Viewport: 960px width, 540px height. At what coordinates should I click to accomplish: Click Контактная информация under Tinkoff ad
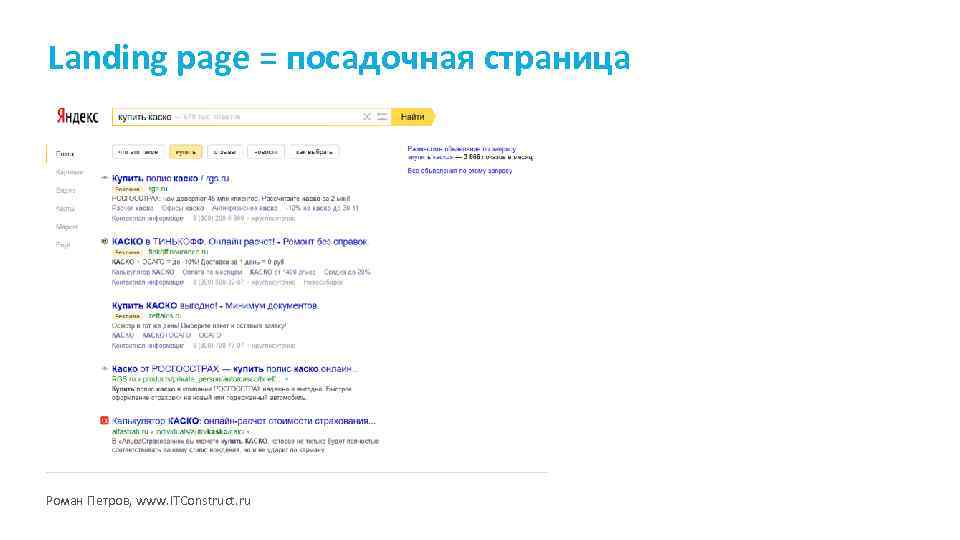coord(148,282)
